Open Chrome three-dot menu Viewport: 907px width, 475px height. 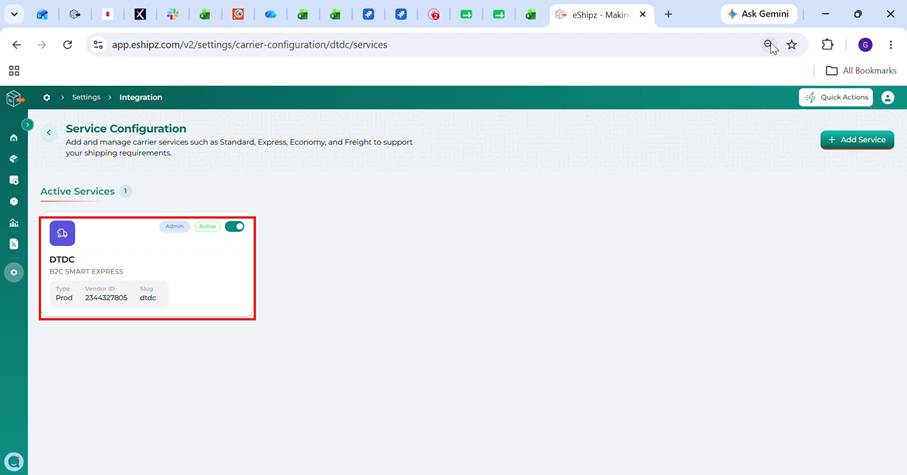[x=891, y=45]
